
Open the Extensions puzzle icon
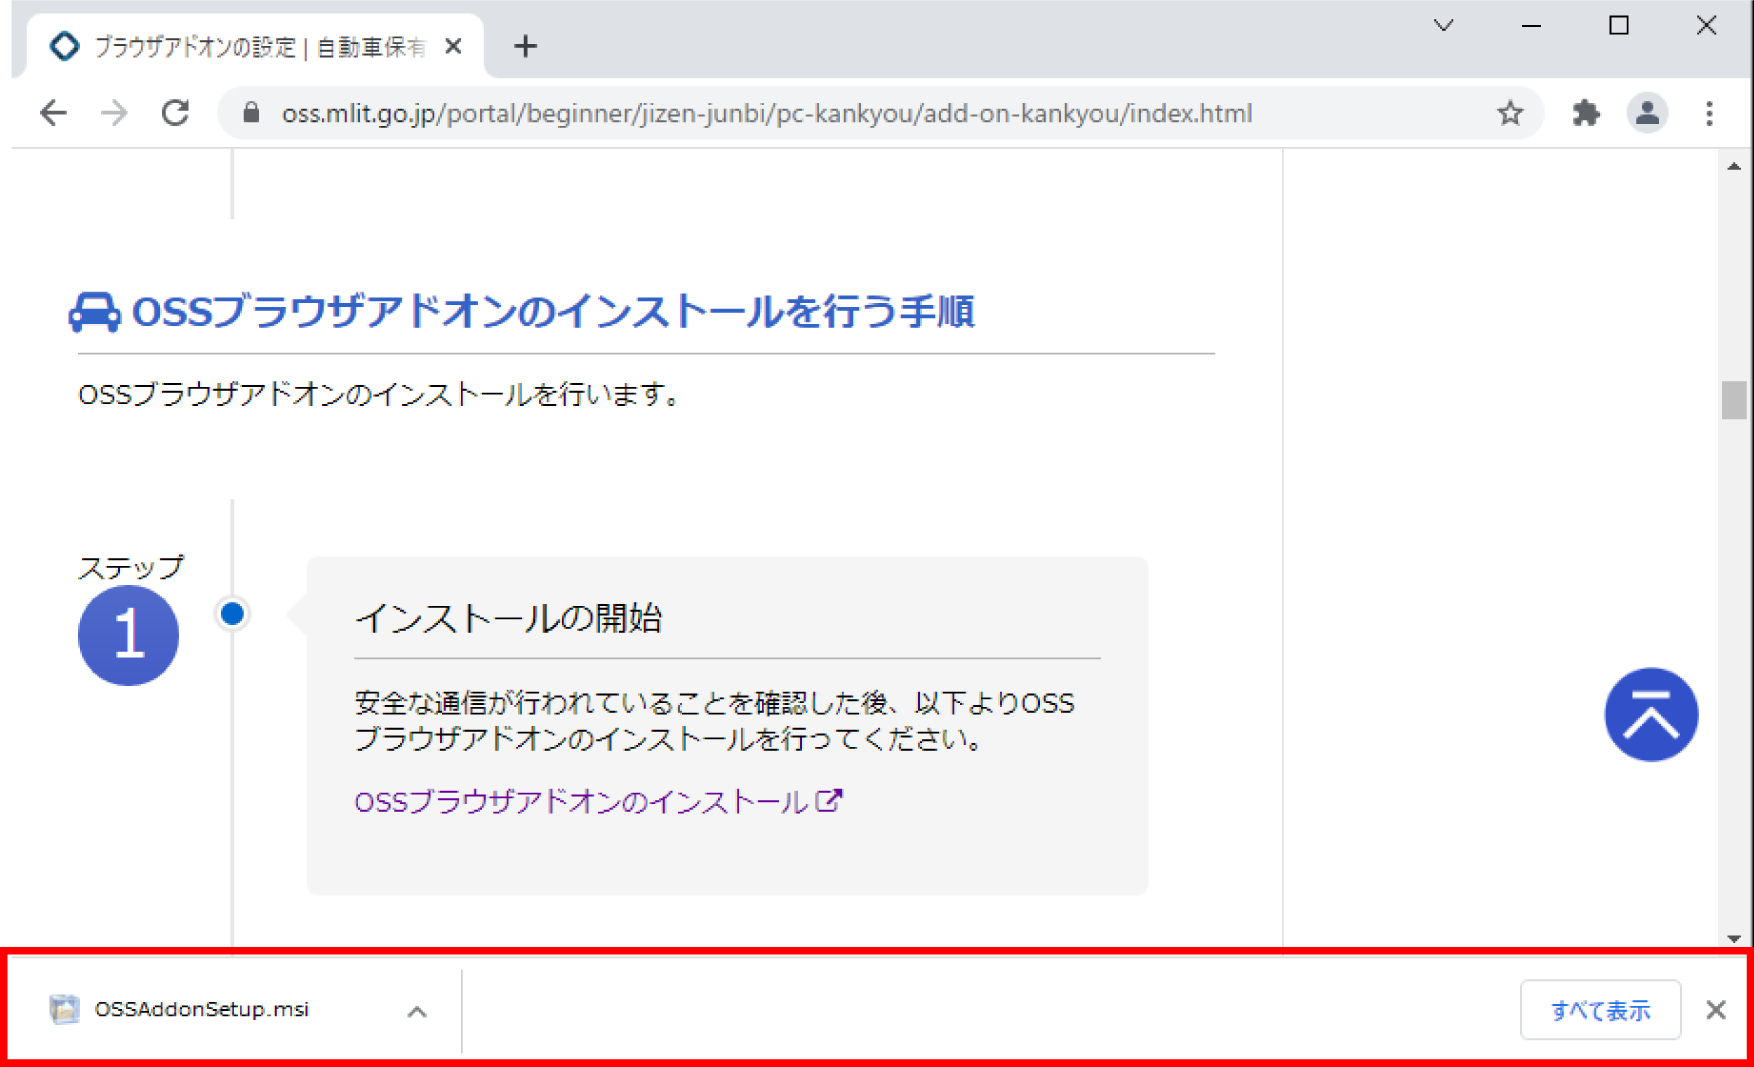pyautogui.click(x=1586, y=113)
